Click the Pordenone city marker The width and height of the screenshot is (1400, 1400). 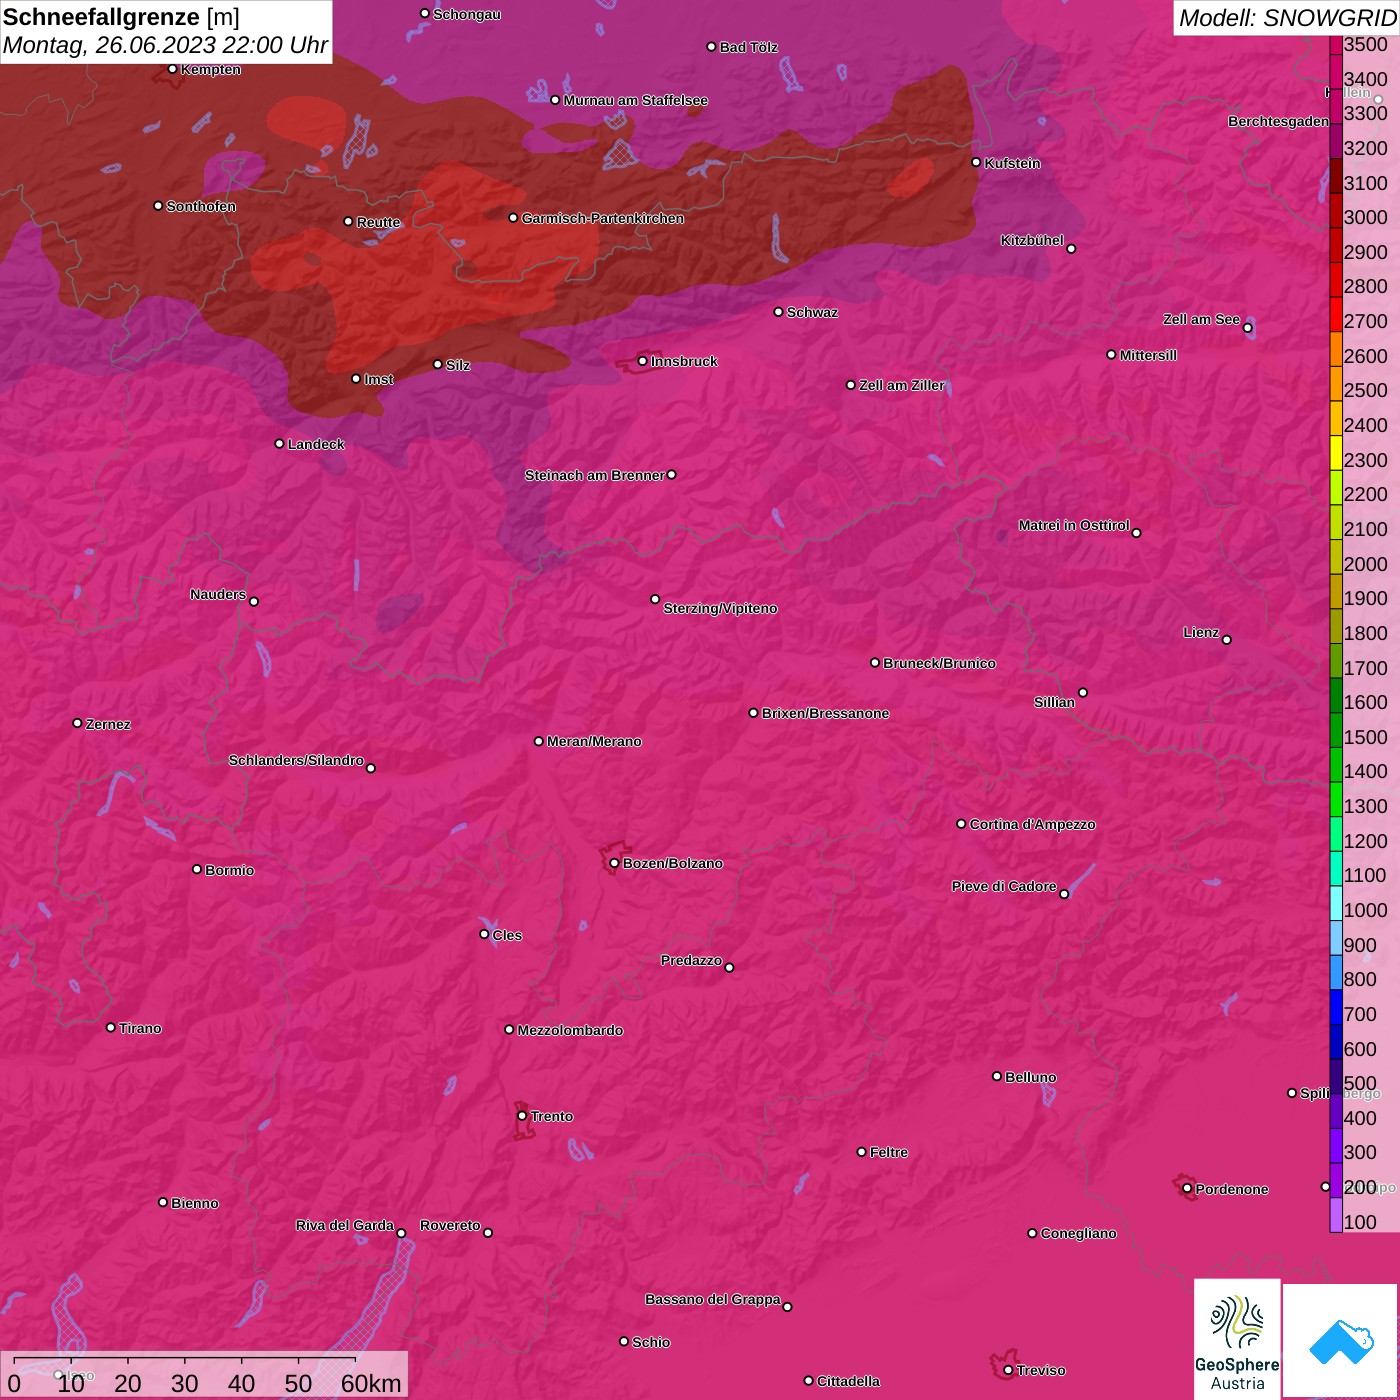[1187, 1189]
